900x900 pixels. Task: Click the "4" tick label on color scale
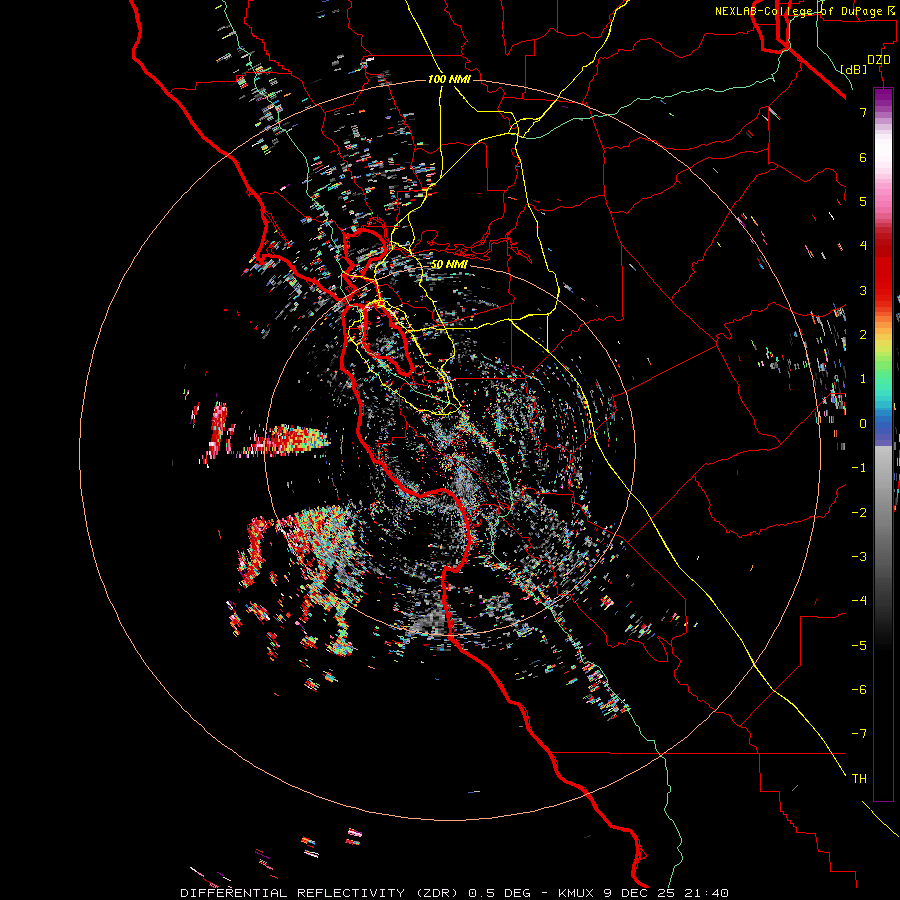coord(863,246)
